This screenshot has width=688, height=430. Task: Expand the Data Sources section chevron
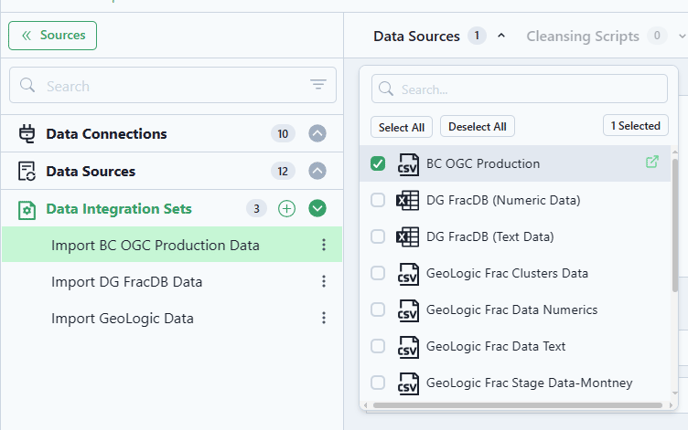point(317,171)
